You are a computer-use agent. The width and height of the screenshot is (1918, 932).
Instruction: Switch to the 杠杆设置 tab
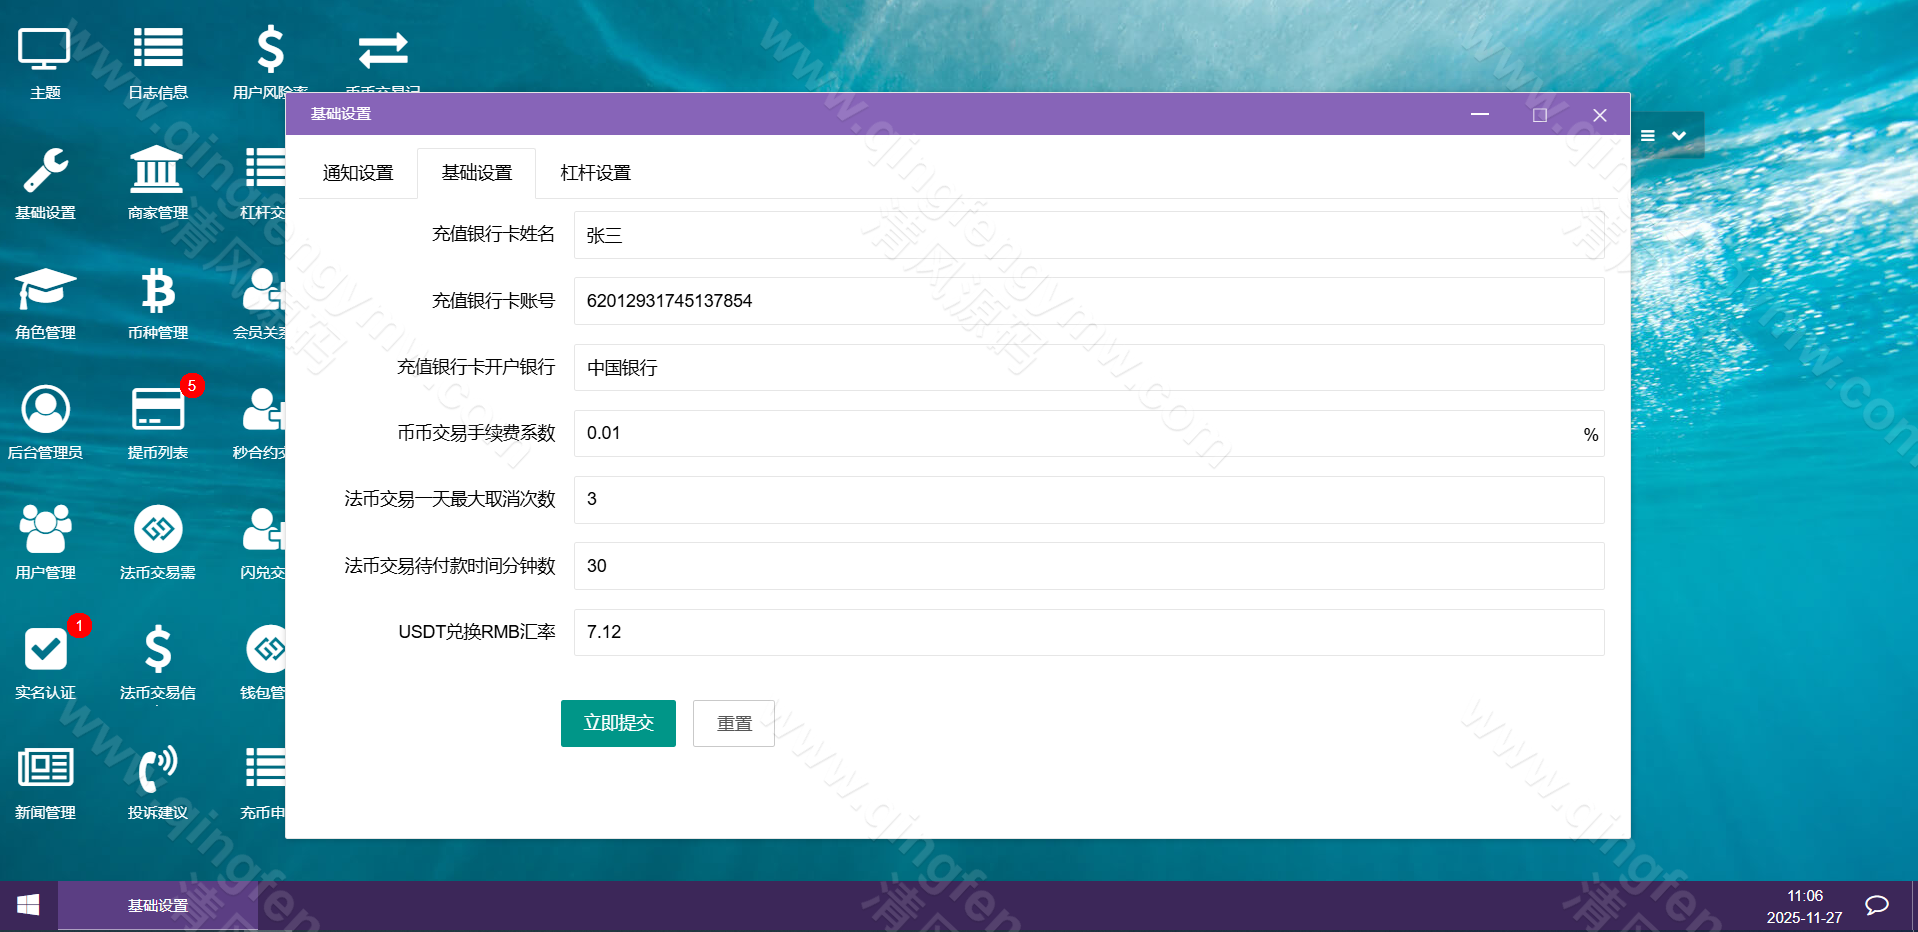(595, 172)
